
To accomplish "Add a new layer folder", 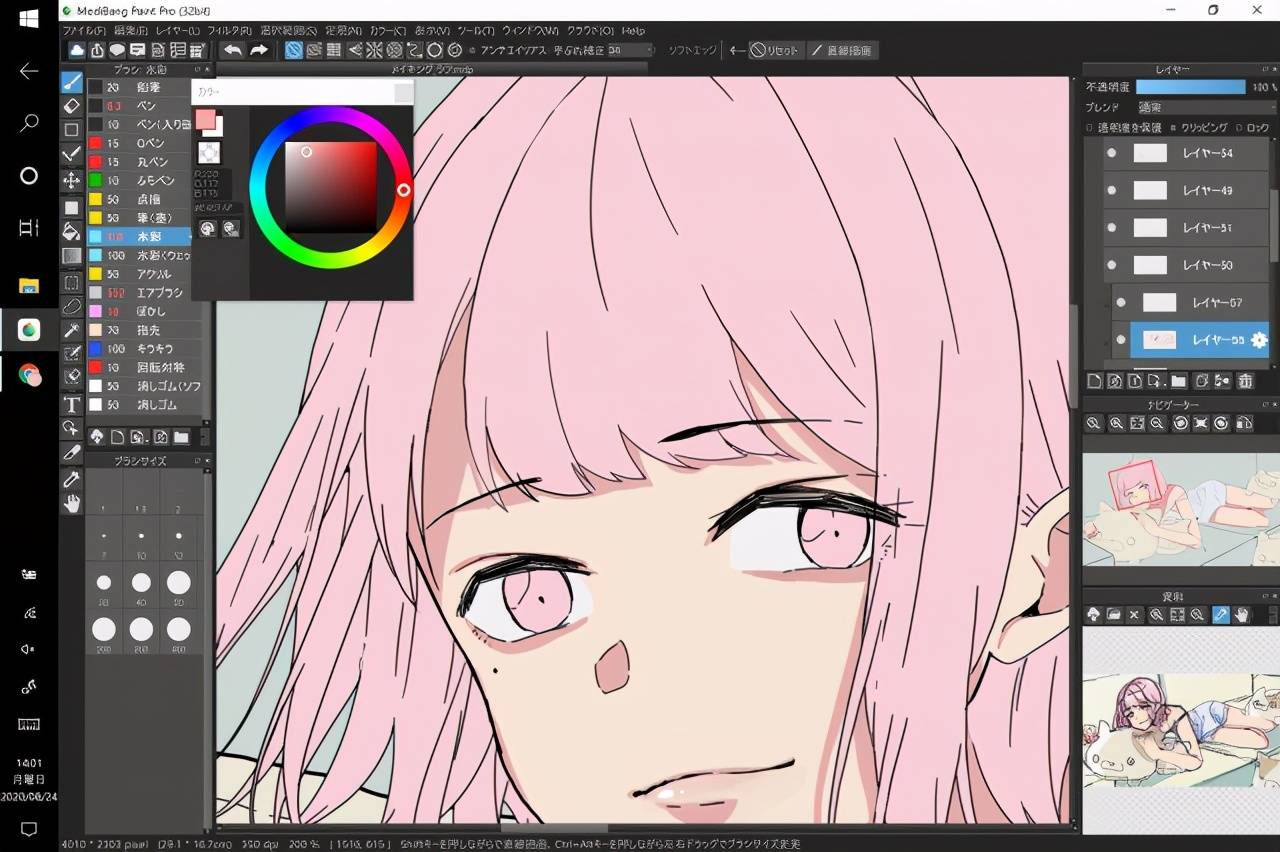I will tap(1179, 381).
